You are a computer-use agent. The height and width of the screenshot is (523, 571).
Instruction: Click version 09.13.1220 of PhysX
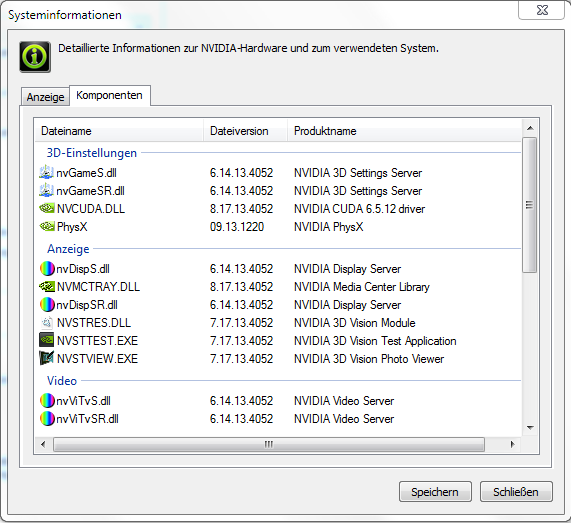(237, 227)
